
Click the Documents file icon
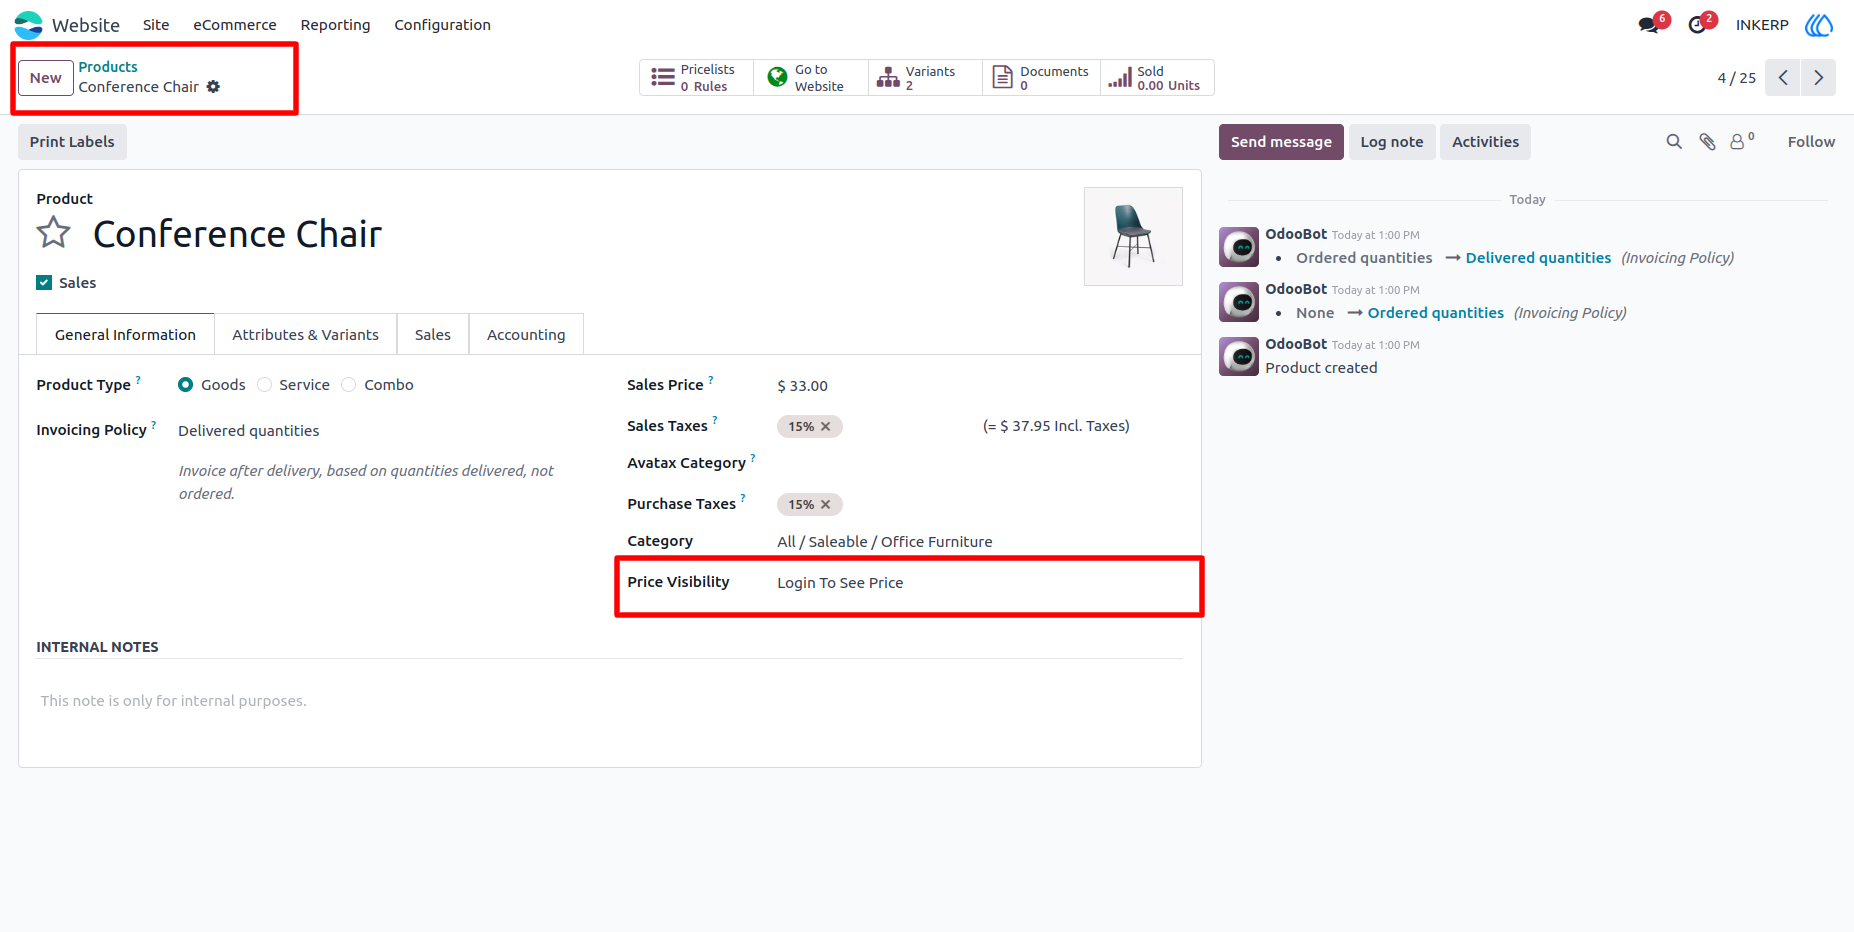tap(1002, 77)
